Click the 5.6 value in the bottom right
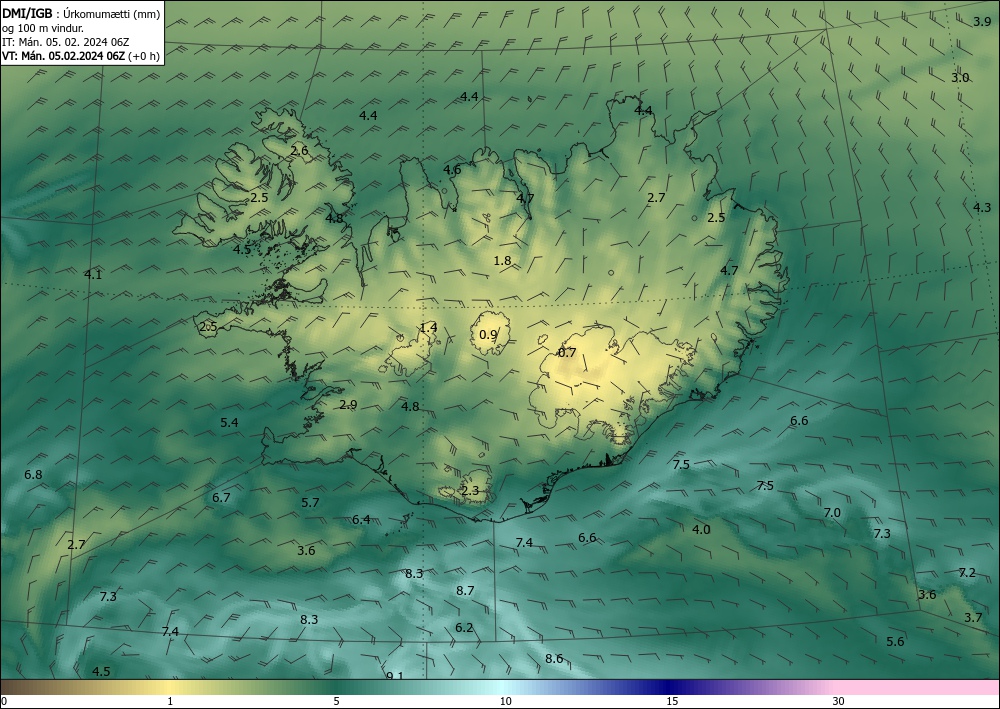 click(x=895, y=641)
